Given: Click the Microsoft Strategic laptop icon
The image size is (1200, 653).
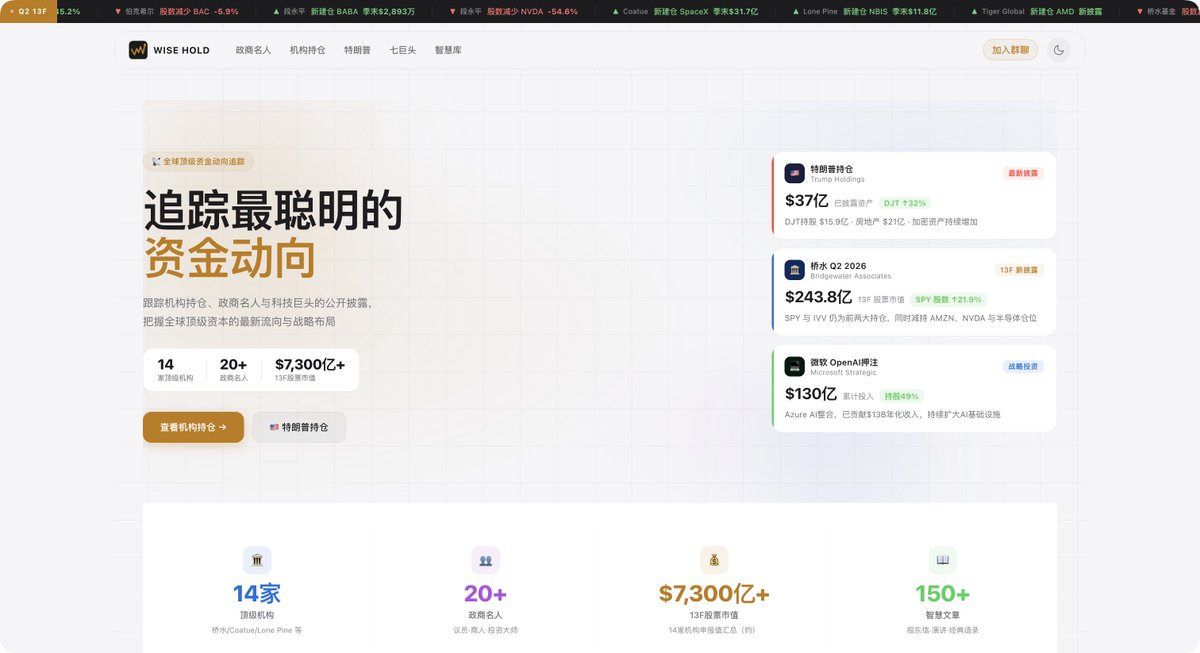Looking at the screenshot, I should click(x=794, y=366).
